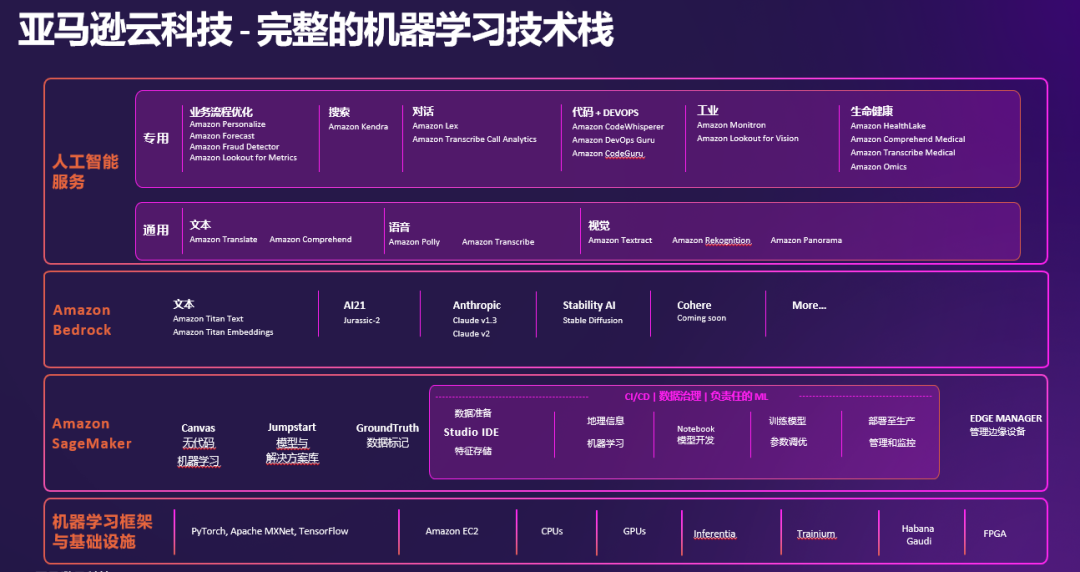Click PyTorch, Apache MXNet, TensorFlow text

coord(270,531)
